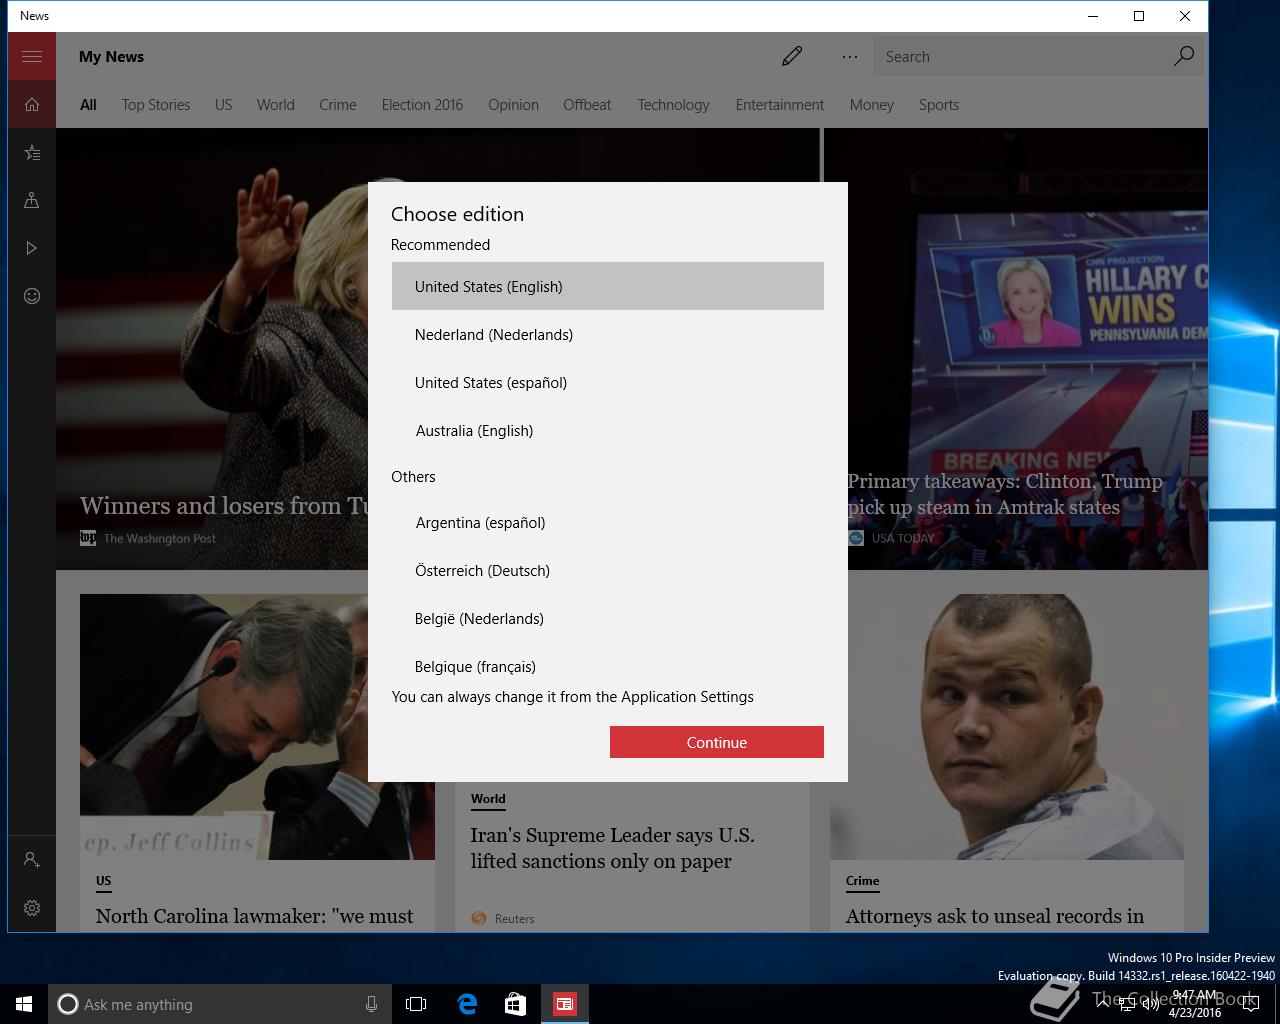
Task: Choose Nederland (Nederlands) edition
Action: pos(608,334)
